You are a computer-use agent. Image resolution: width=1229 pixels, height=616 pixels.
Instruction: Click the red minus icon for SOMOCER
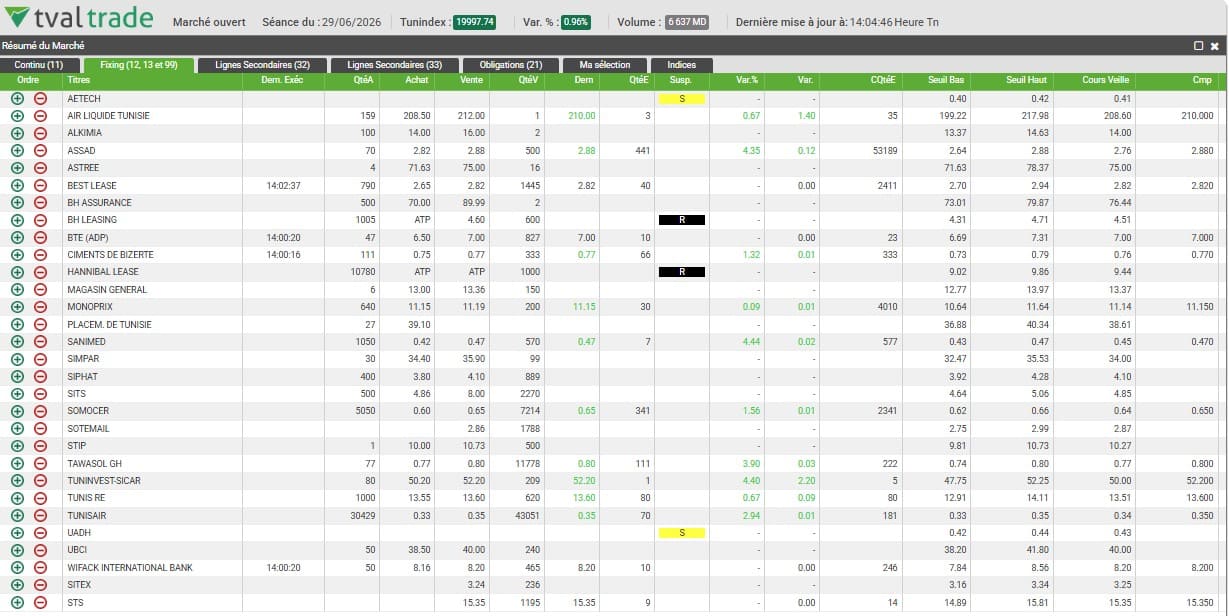40,411
